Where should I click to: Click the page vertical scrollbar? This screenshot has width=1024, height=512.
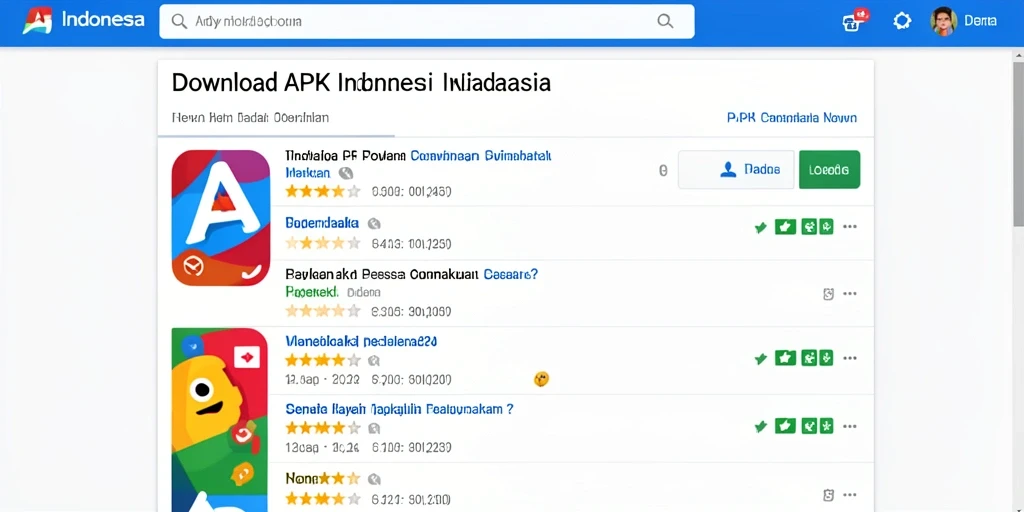point(1018,144)
